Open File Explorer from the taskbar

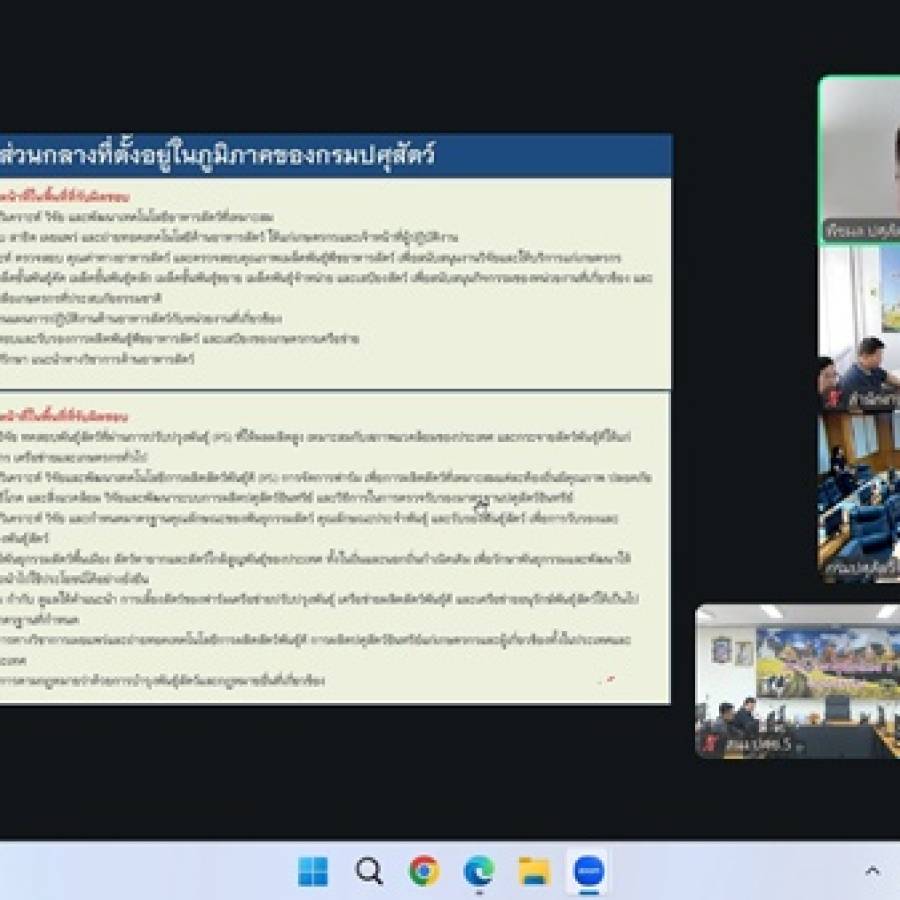pyautogui.click(x=534, y=871)
